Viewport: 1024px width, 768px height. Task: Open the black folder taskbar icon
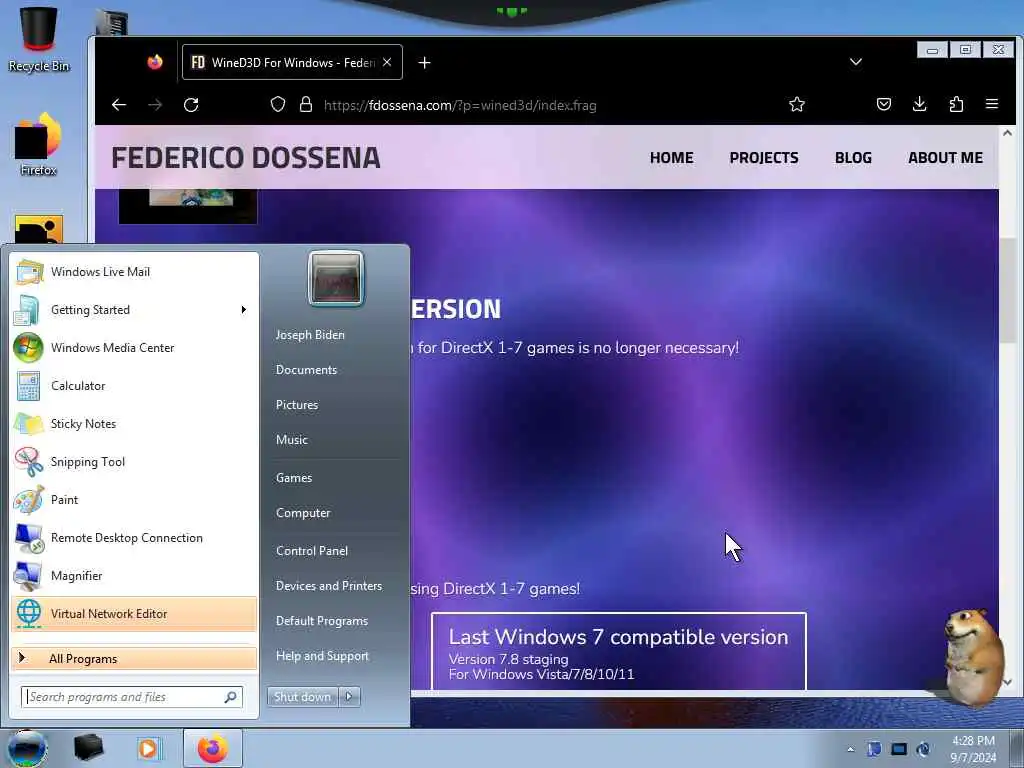[x=89, y=748]
